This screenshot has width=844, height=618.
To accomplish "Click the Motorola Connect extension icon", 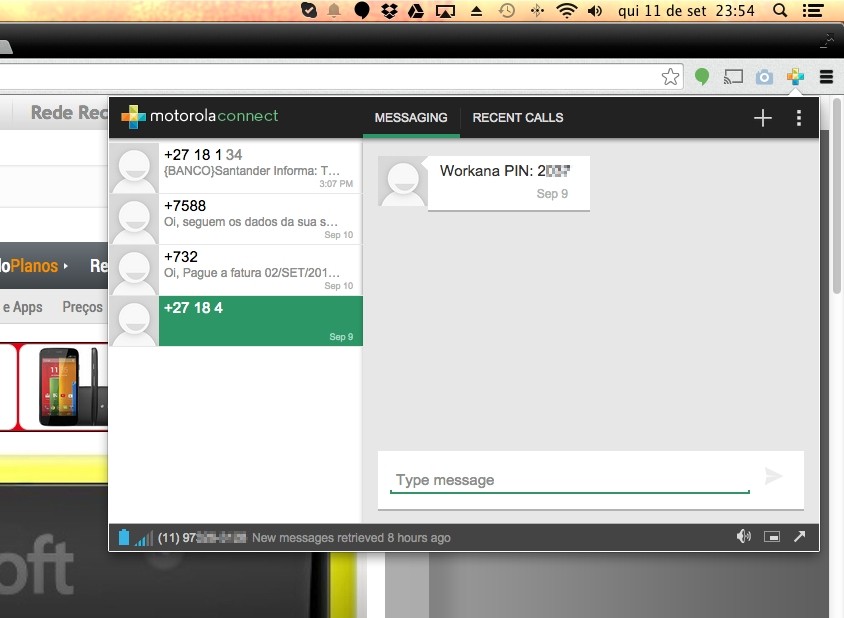I will coord(795,77).
